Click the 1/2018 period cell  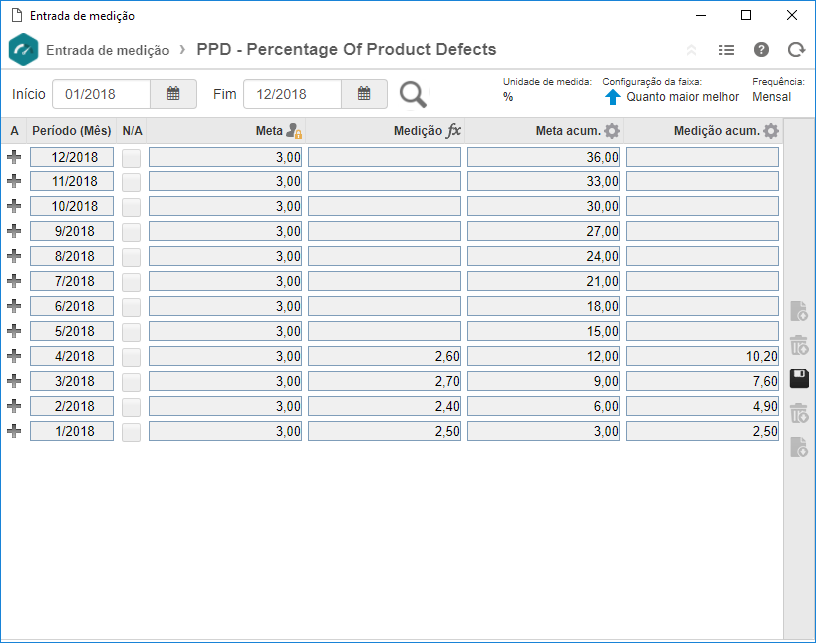(72, 431)
